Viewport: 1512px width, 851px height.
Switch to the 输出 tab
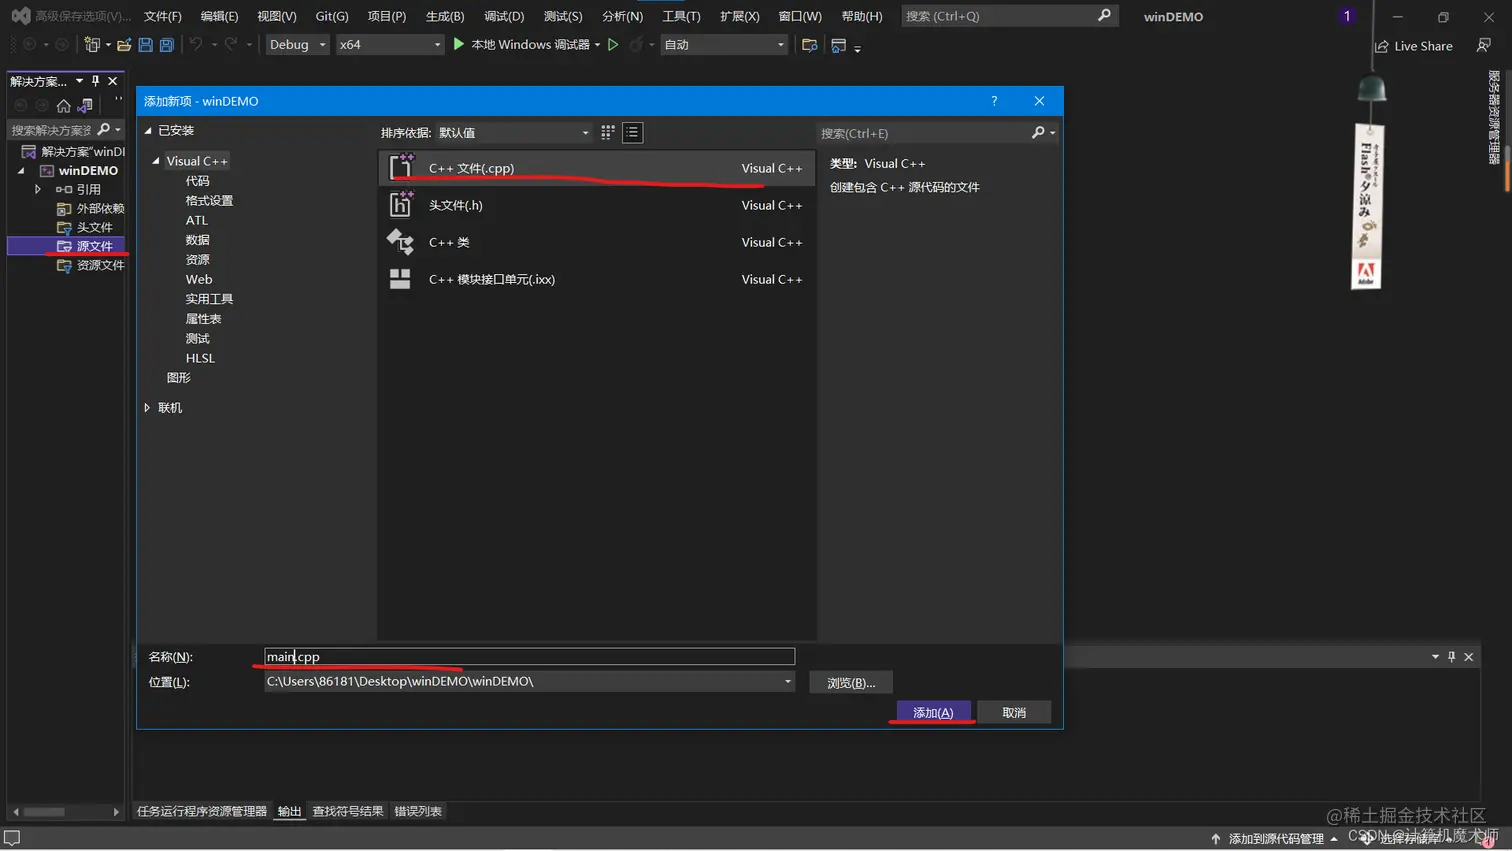[290, 811]
